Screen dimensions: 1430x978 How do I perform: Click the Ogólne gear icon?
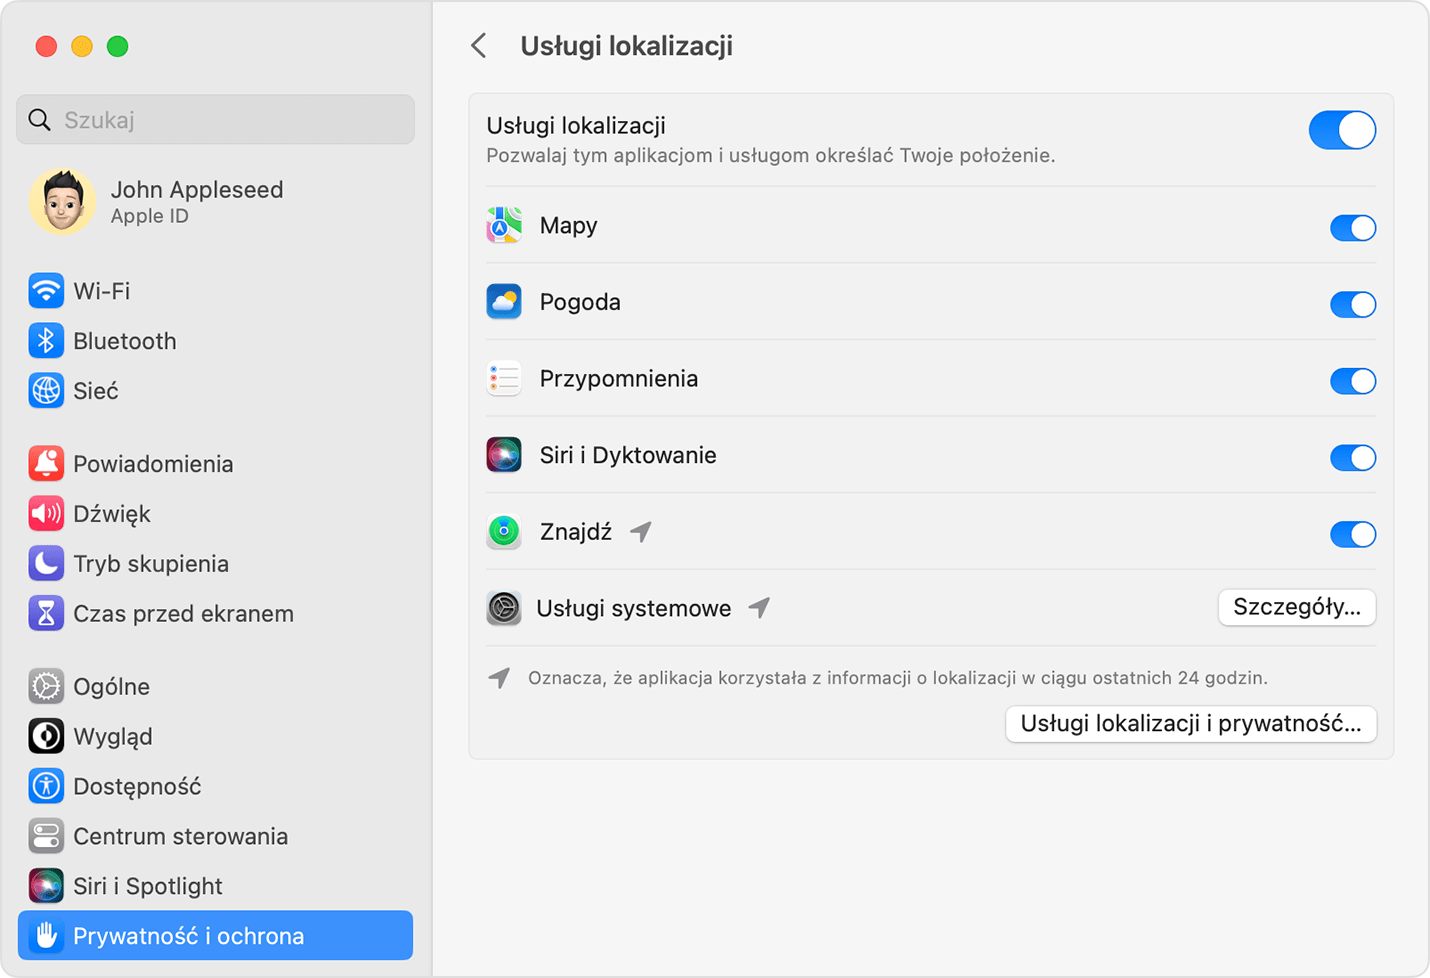pos(46,687)
